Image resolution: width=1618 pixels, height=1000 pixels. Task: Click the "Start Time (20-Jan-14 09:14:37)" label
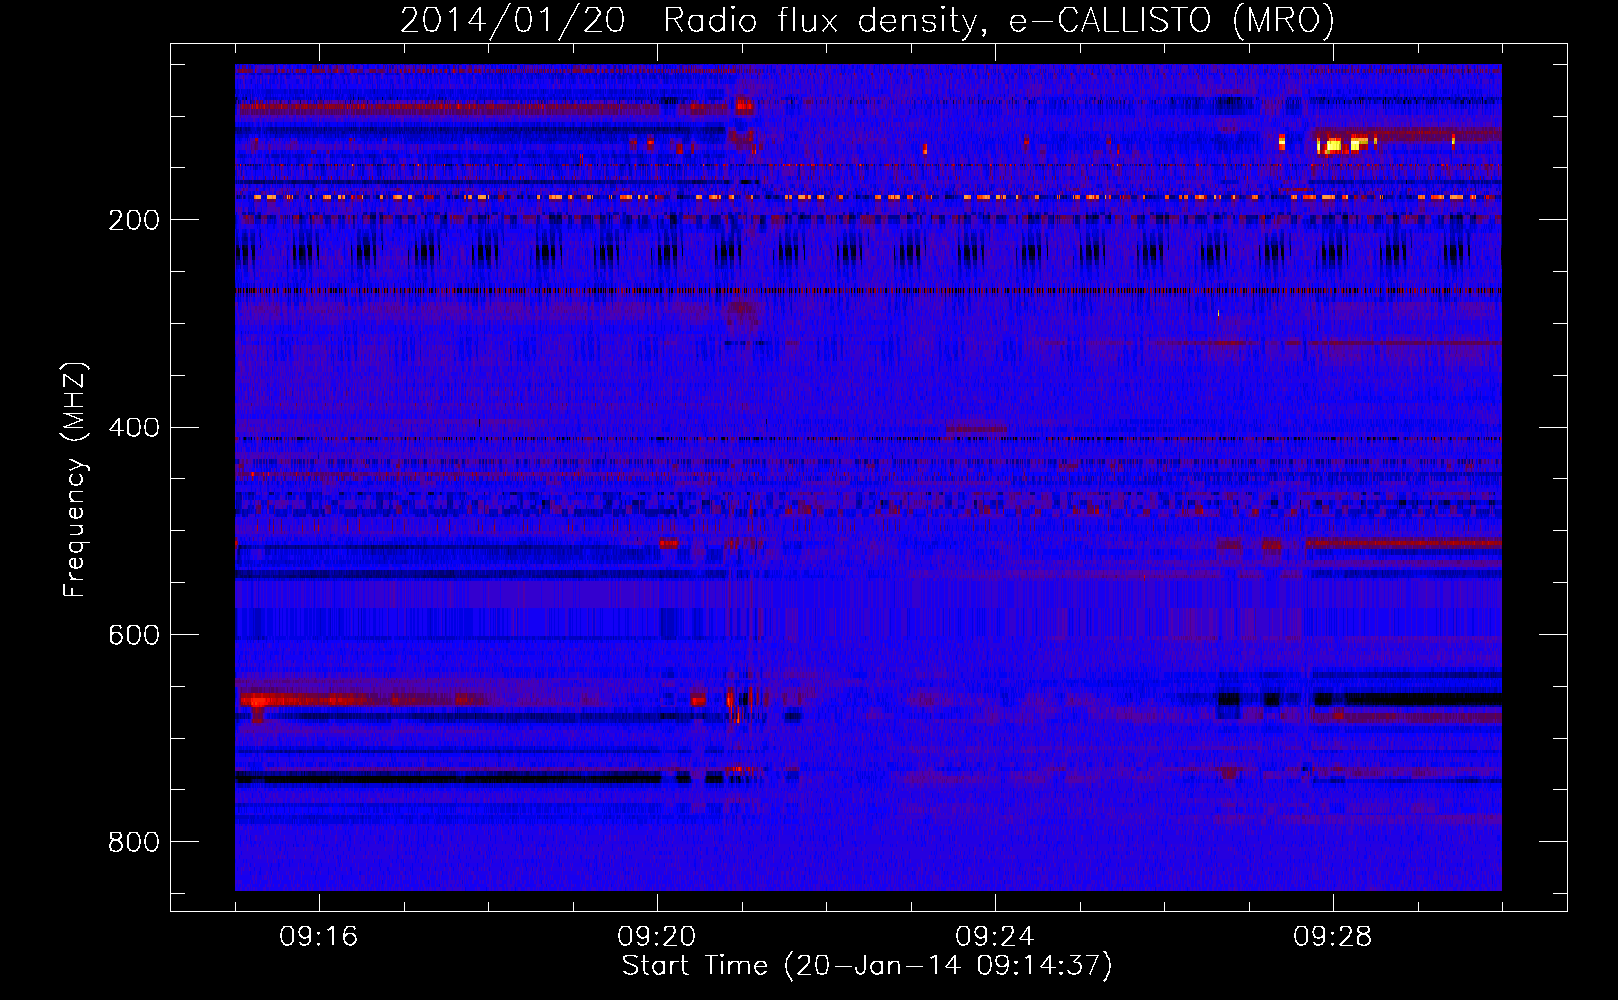[x=867, y=966]
